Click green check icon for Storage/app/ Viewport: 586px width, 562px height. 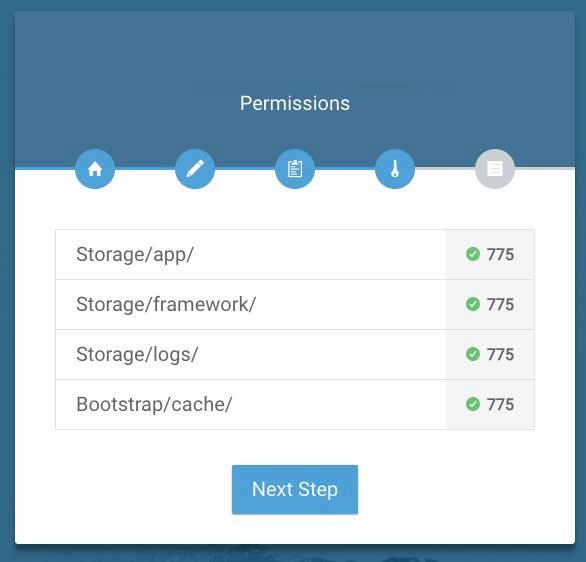point(473,254)
